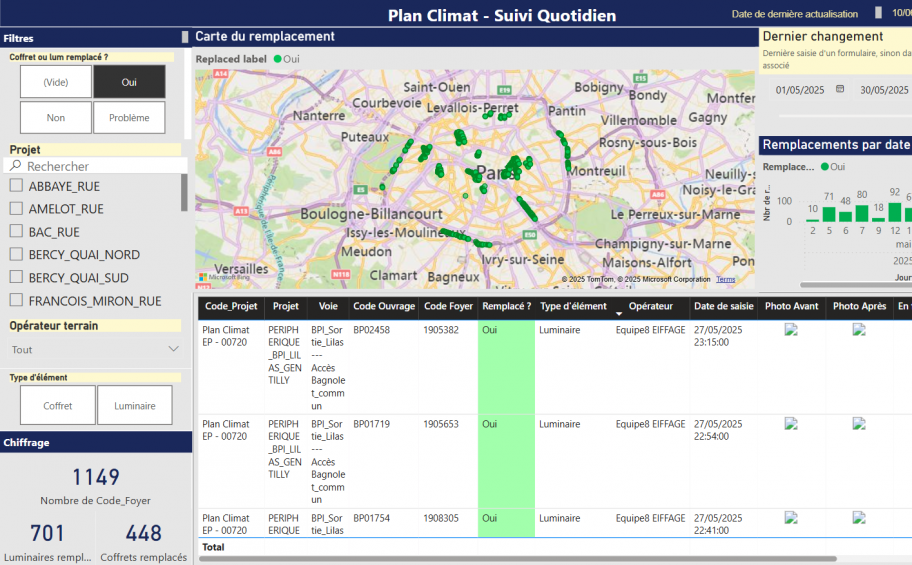Open Photo Après image for foyer 1908305
This screenshot has height=565, width=912.
tap(859, 518)
